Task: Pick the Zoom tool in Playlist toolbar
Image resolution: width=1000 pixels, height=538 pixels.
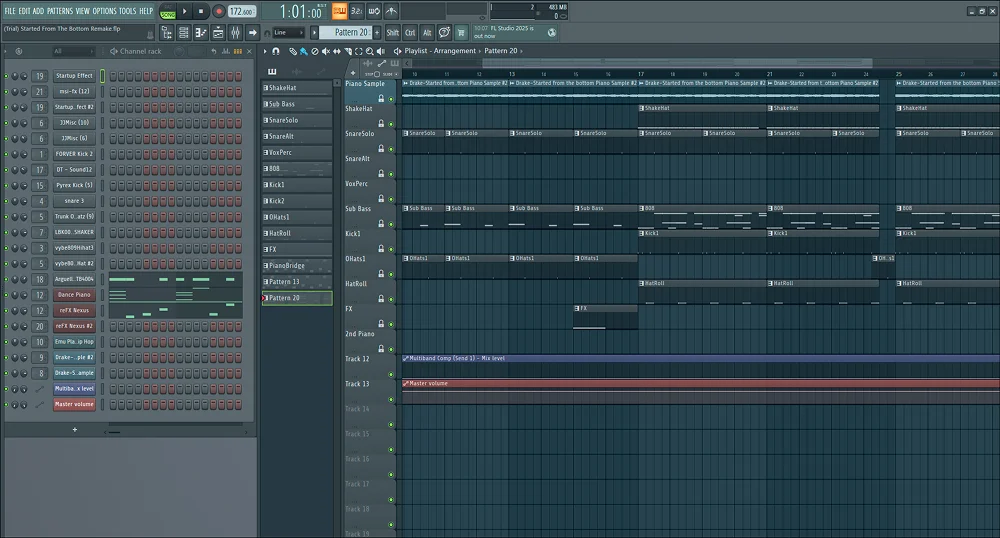Action: click(369, 51)
